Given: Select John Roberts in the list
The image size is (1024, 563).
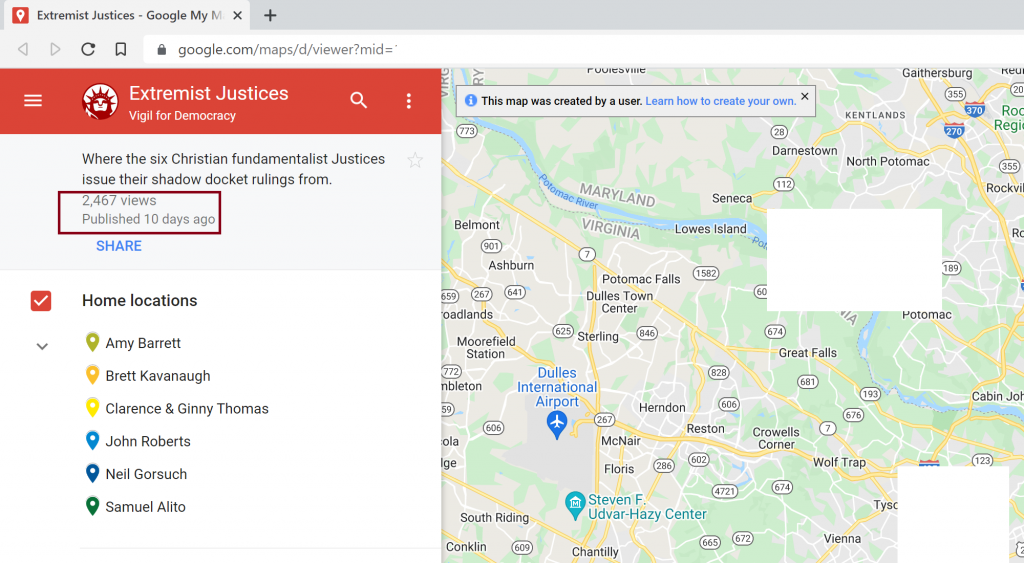Looking at the screenshot, I should point(148,442).
